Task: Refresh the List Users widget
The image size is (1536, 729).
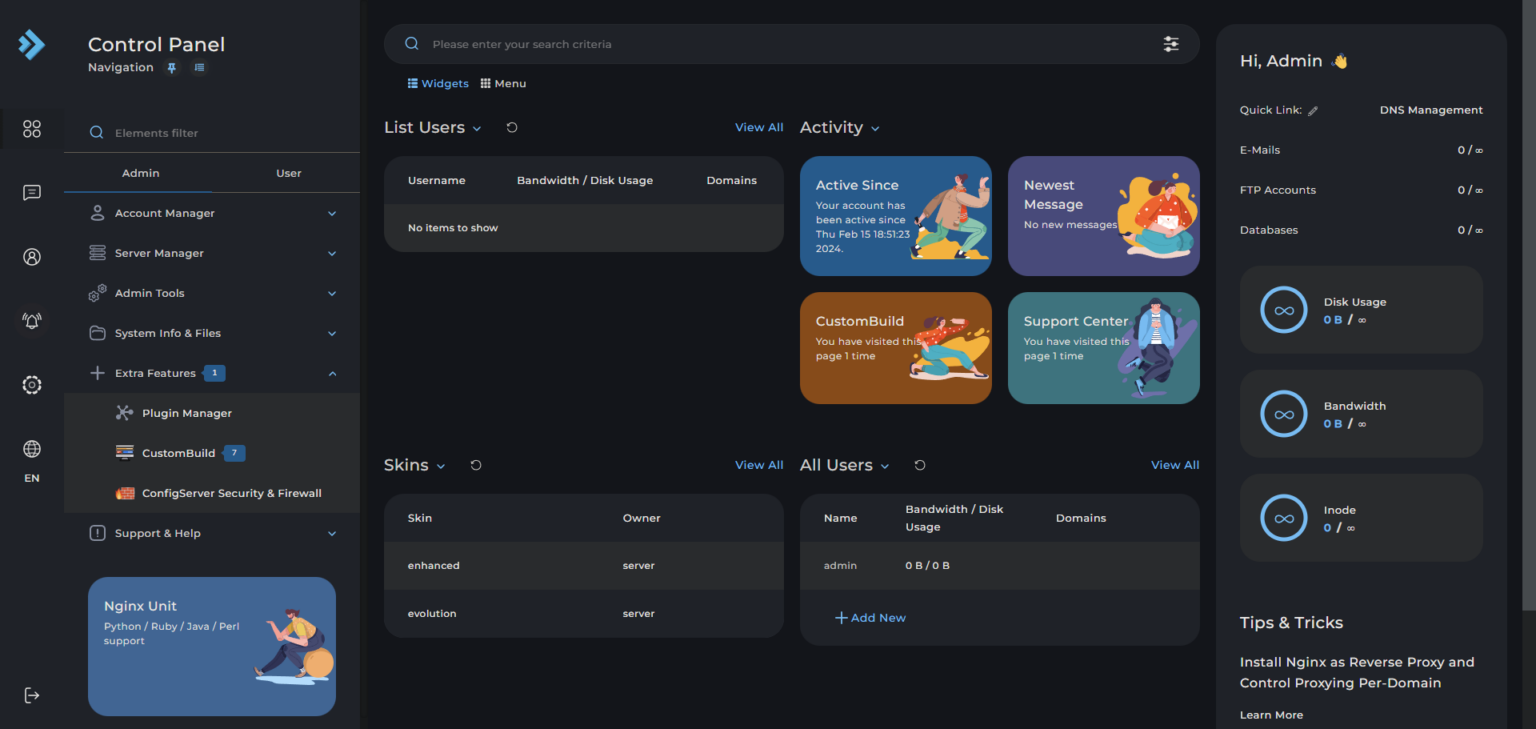Action: (512, 128)
